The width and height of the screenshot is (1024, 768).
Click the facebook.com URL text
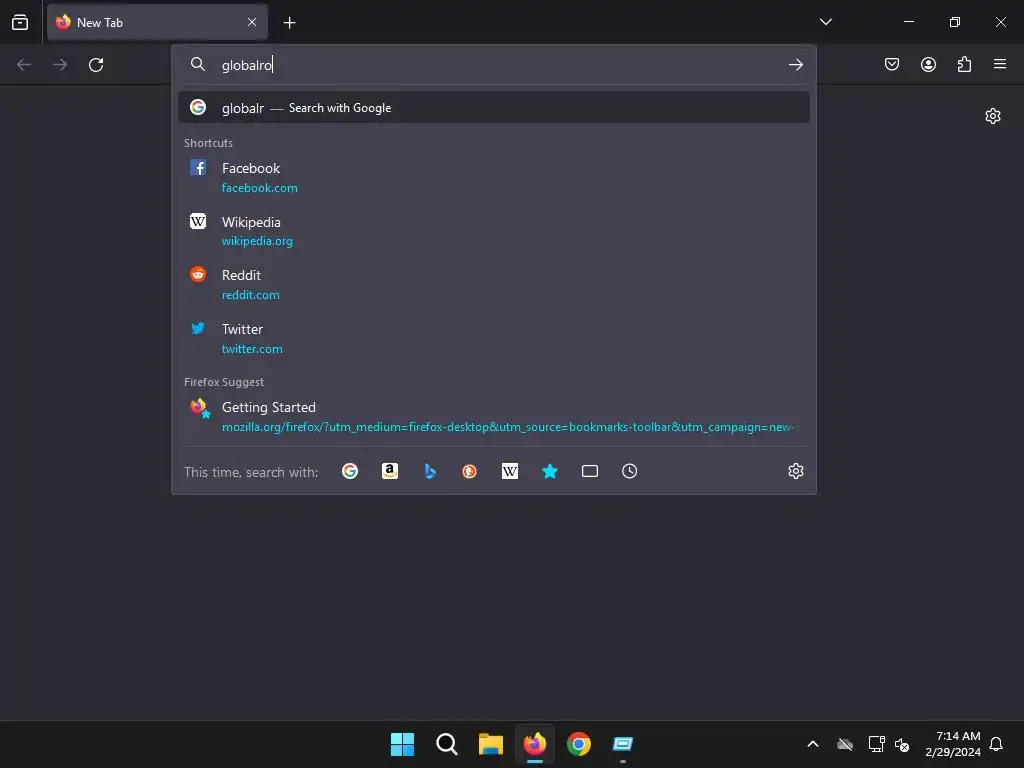tap(259, 188)
